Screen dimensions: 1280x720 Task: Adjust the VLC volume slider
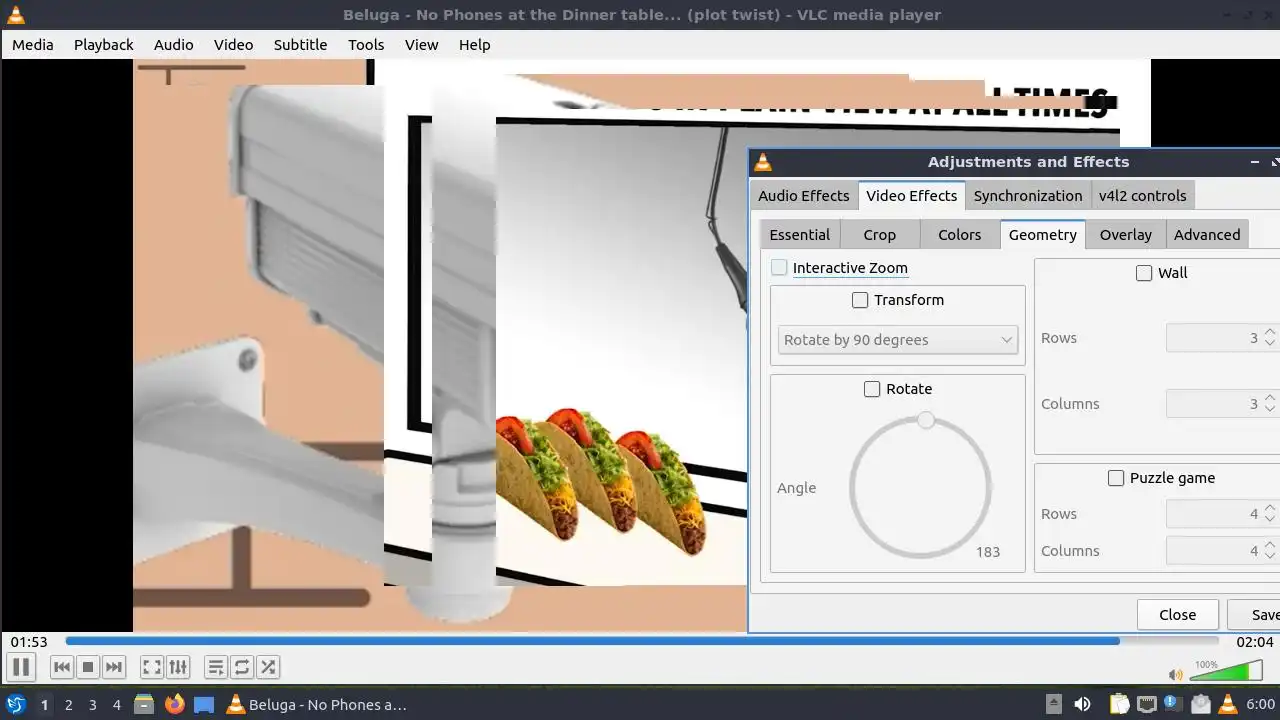[x=1226, y=672]
